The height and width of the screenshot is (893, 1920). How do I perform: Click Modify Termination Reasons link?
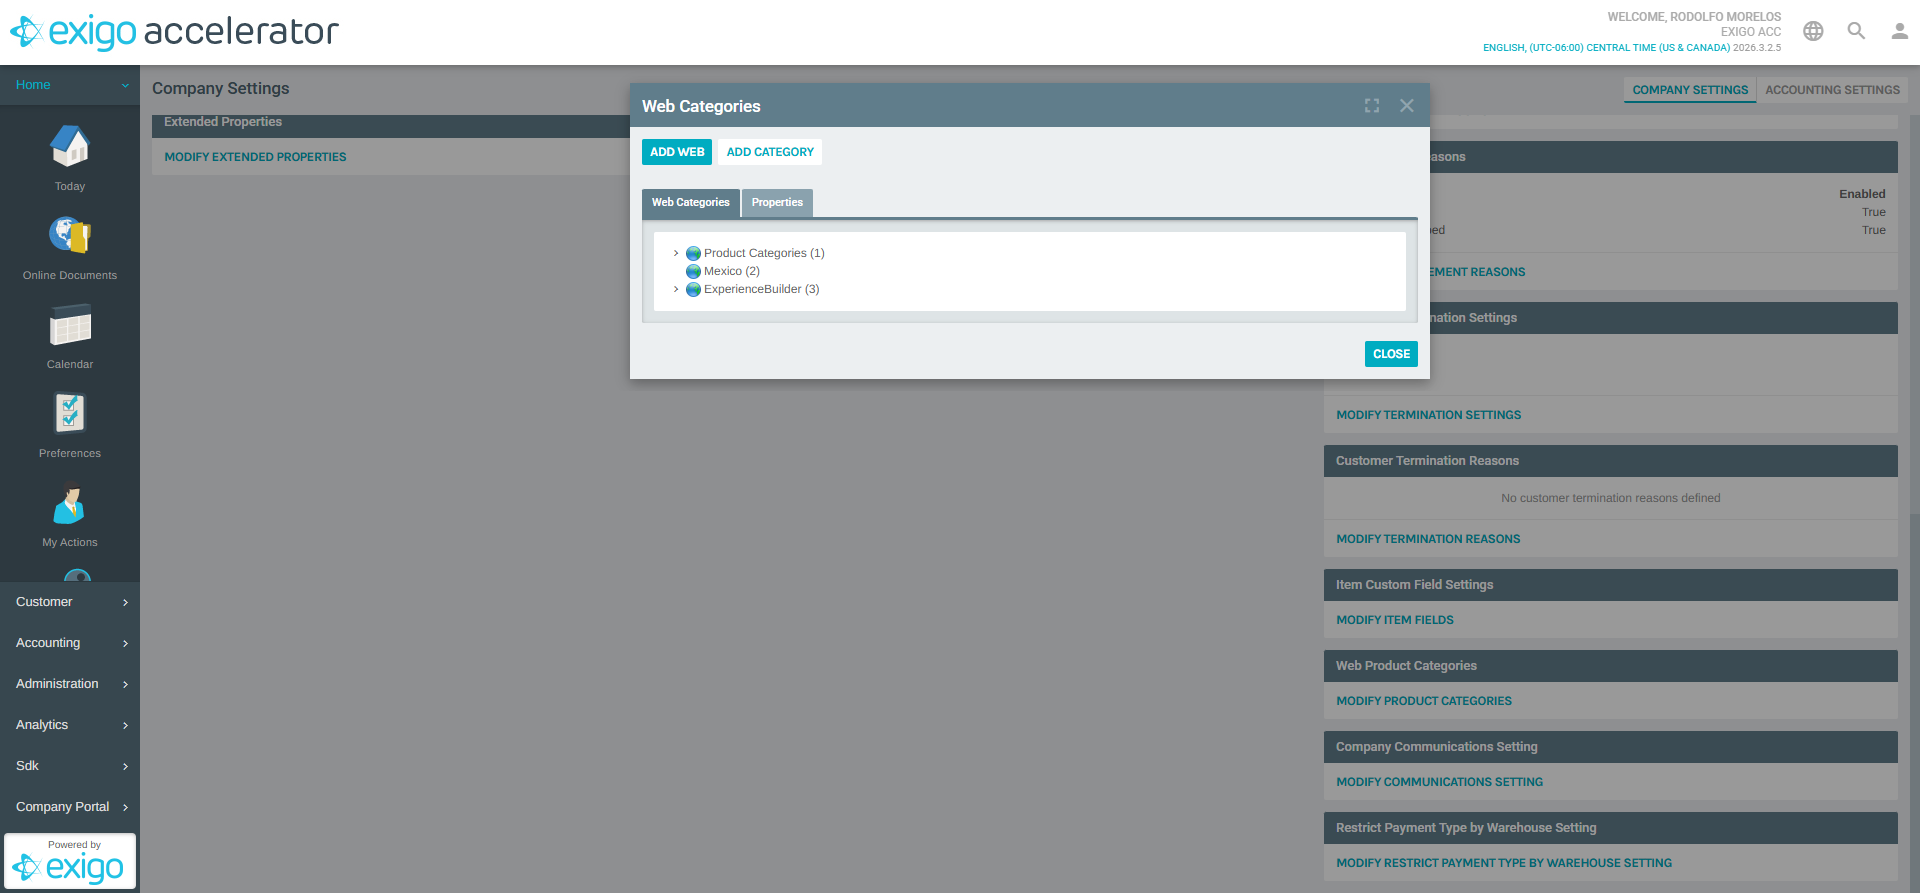point(1428,539)
